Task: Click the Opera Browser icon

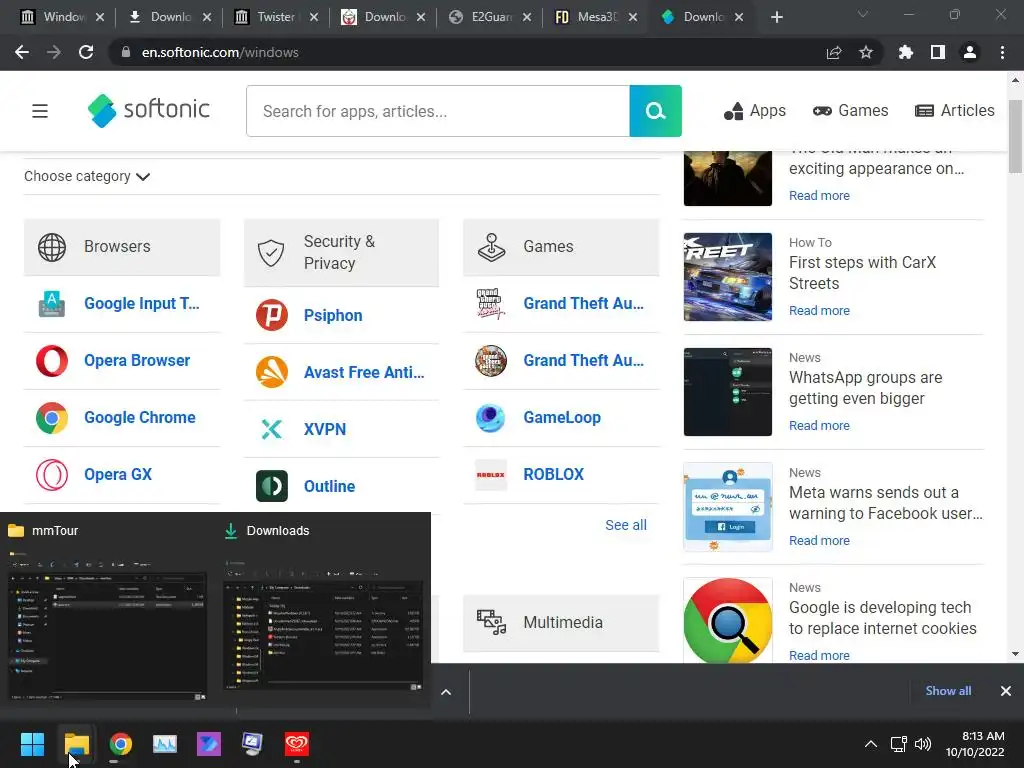Action: (52, 360)
